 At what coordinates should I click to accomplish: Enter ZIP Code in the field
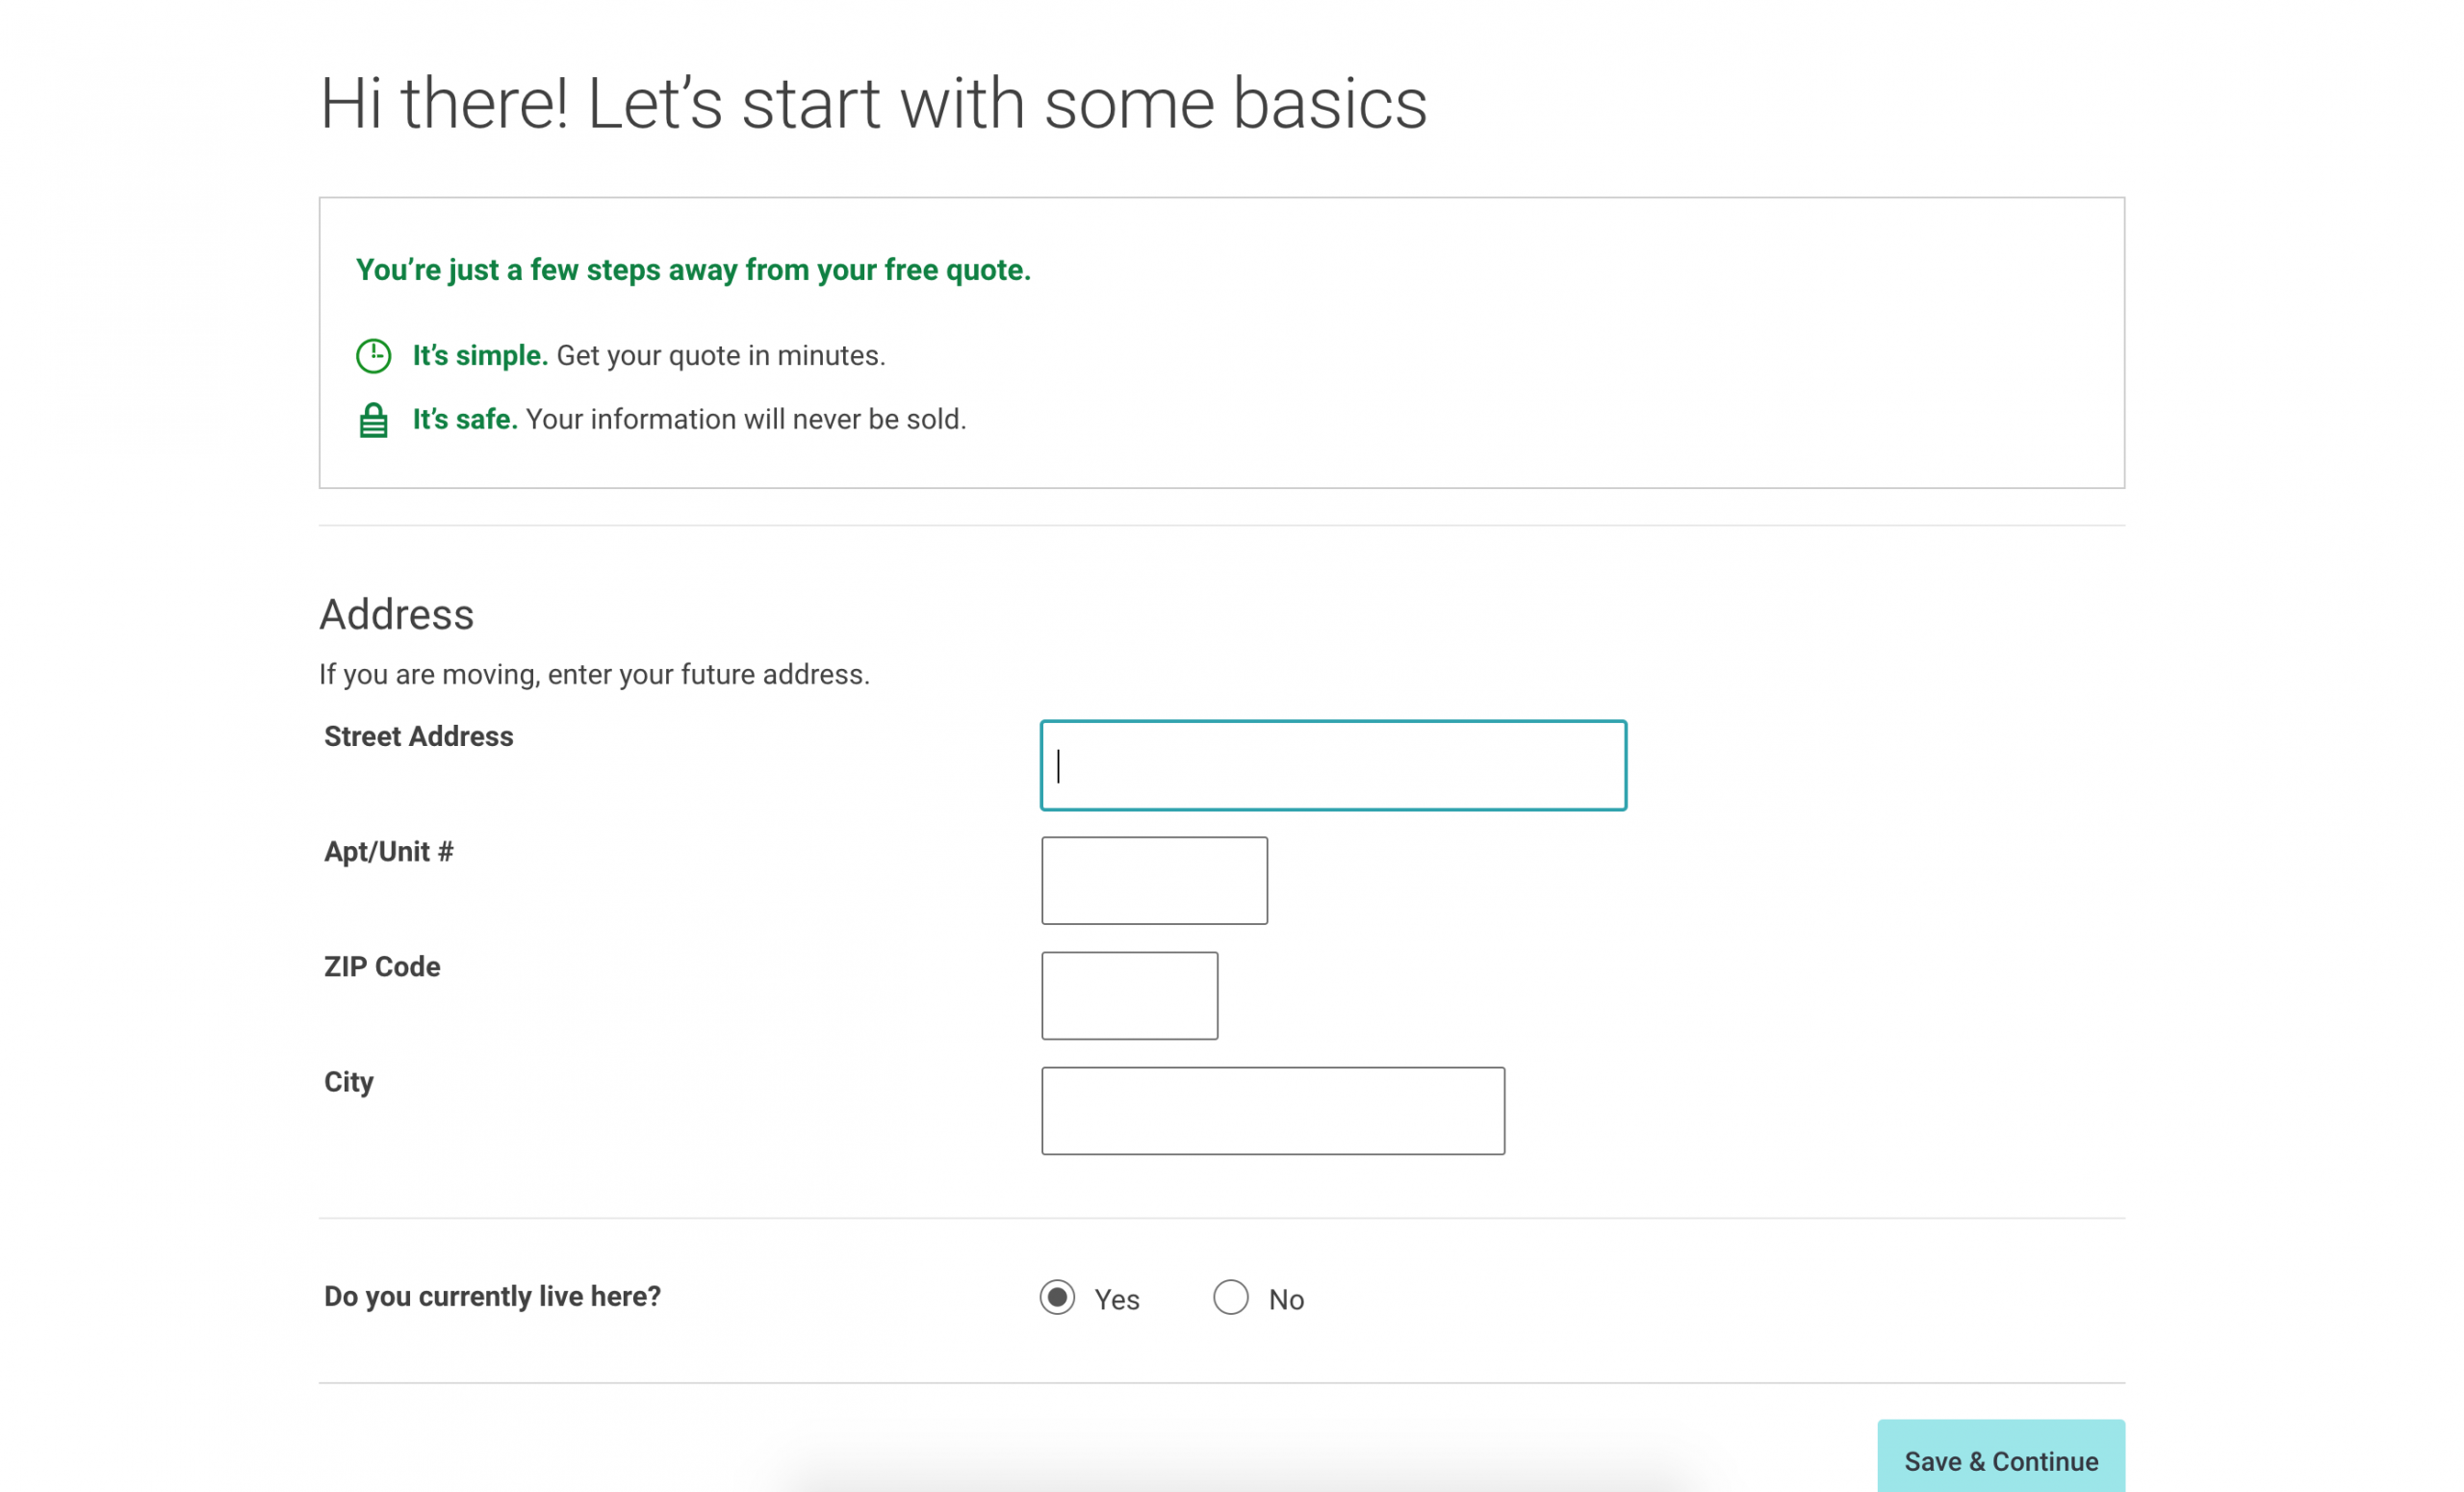click(1128, 994)
